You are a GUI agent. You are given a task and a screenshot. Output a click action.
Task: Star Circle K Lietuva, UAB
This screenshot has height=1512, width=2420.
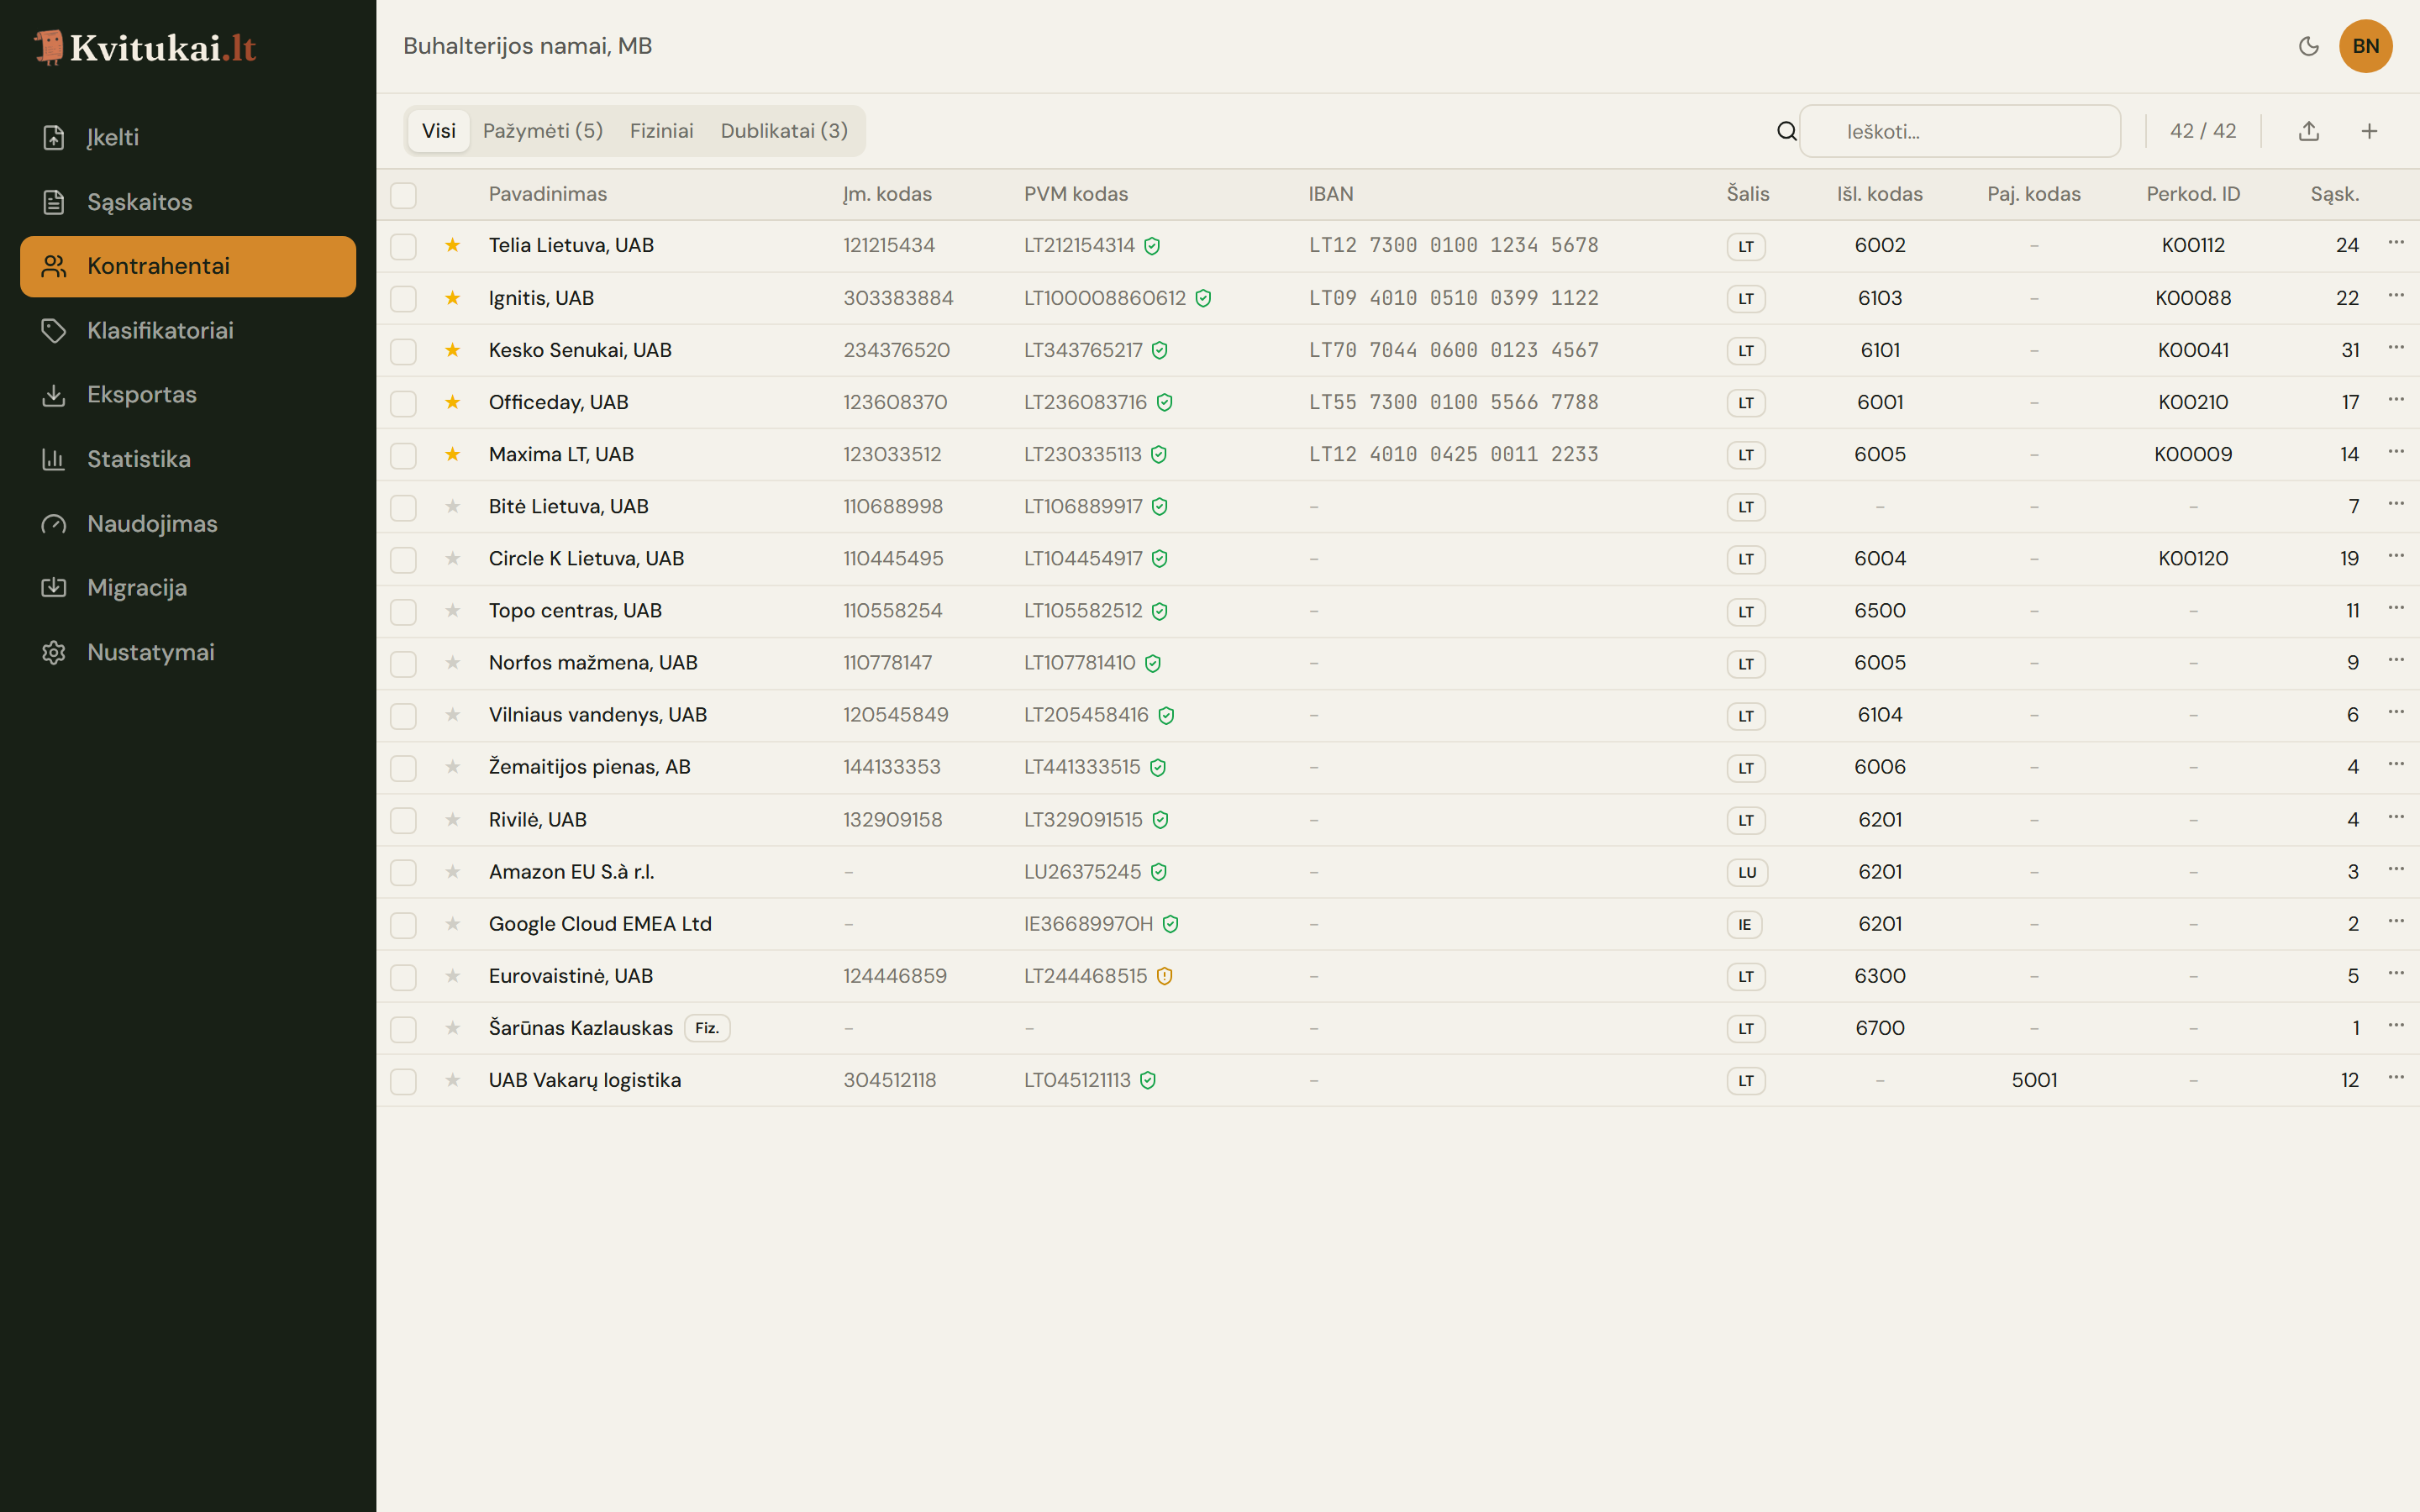pyautogui.click(x=453, y=559)
